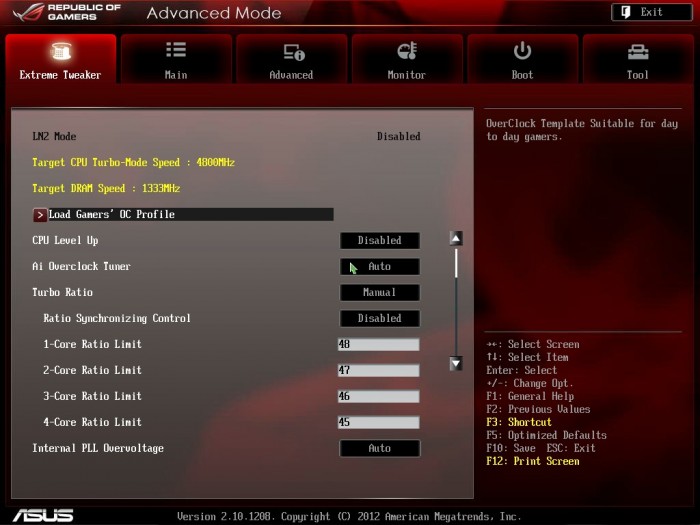Click Target CPU Turbo-Mode Speed text
This screenshot has height=525, width=700.
[x=133, y=162]
